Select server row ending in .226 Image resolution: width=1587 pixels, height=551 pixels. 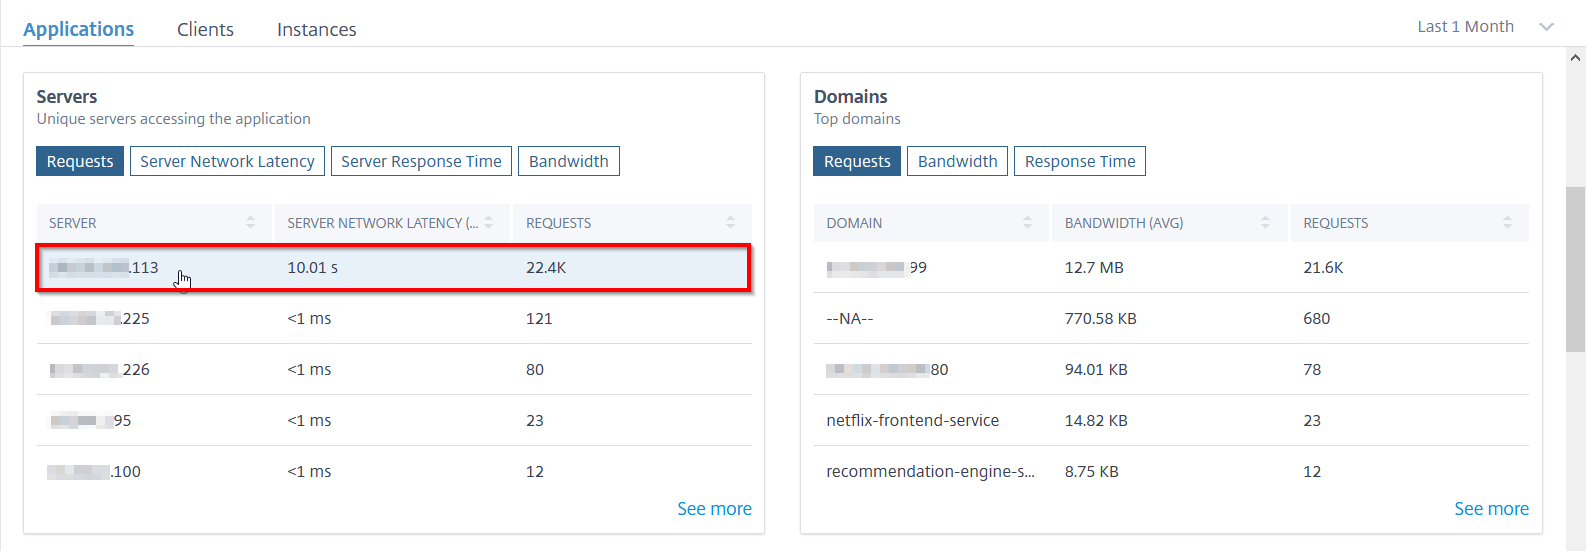pos(394,370)
